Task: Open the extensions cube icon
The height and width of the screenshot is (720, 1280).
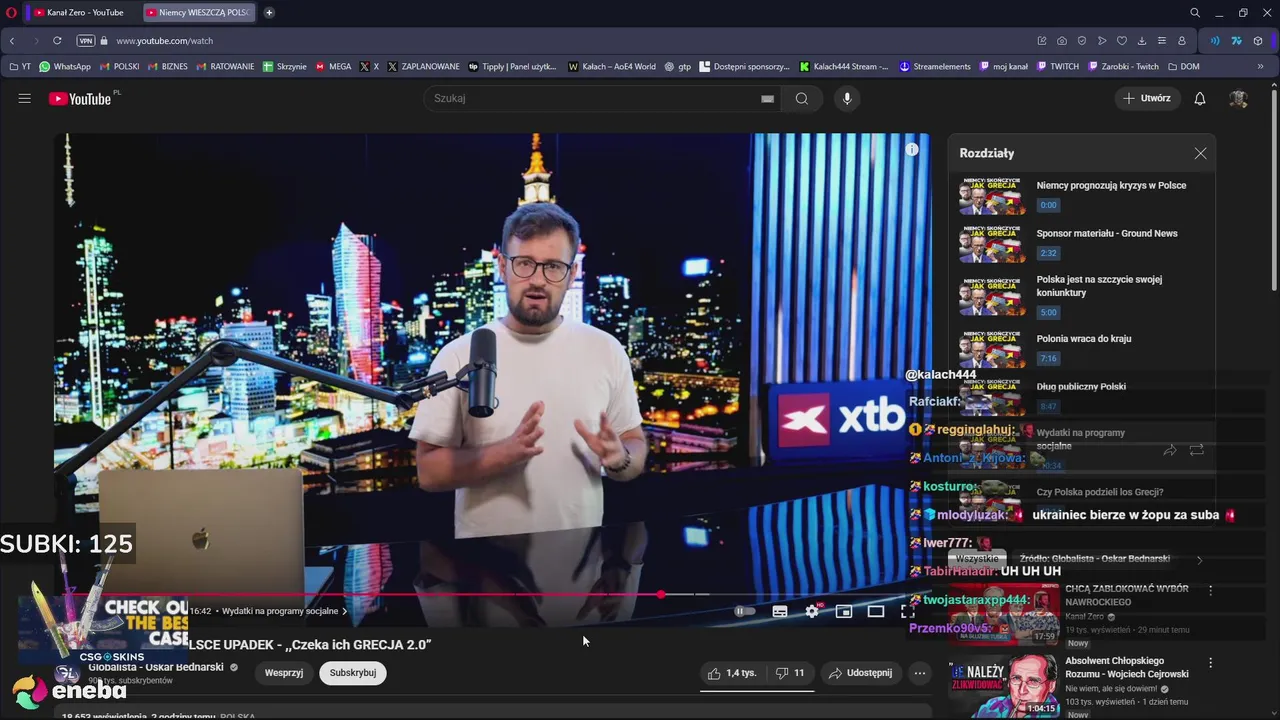Action: (x=1258, y=41)
